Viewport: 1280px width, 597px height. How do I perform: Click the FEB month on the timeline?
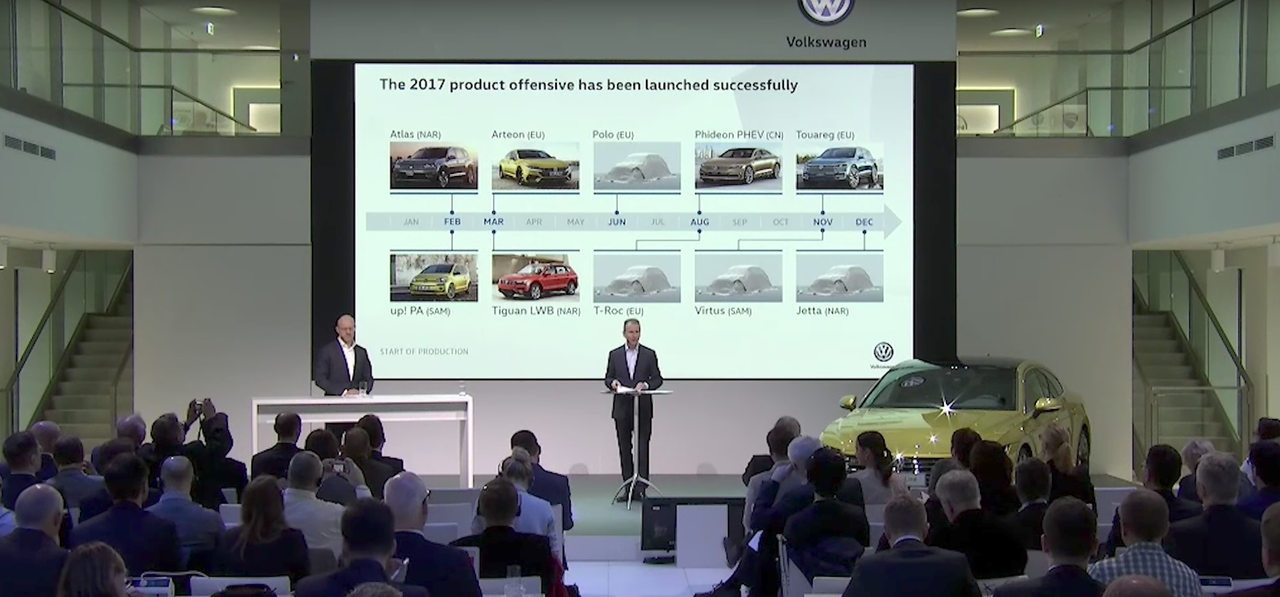pyautogui.click(x=452, y=222)
